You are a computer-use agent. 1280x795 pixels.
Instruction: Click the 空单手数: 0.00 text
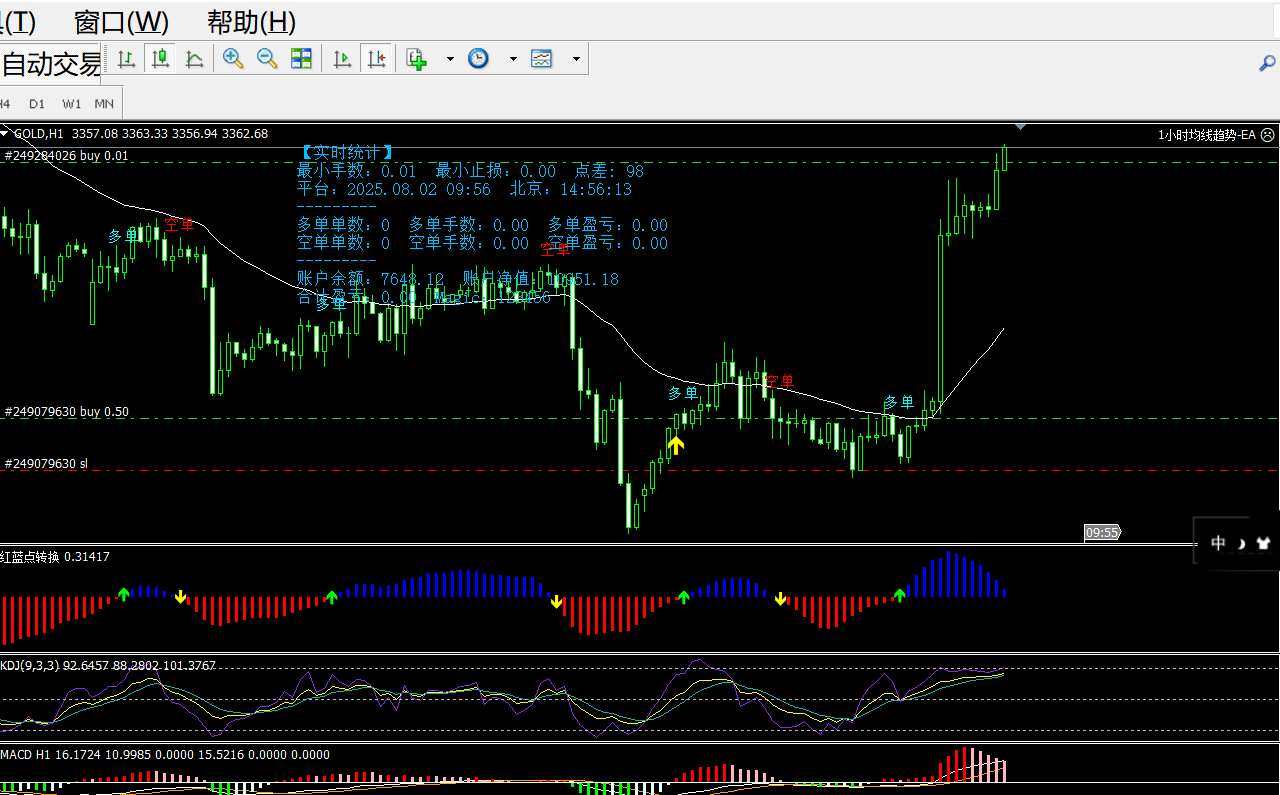pos(469,243)
